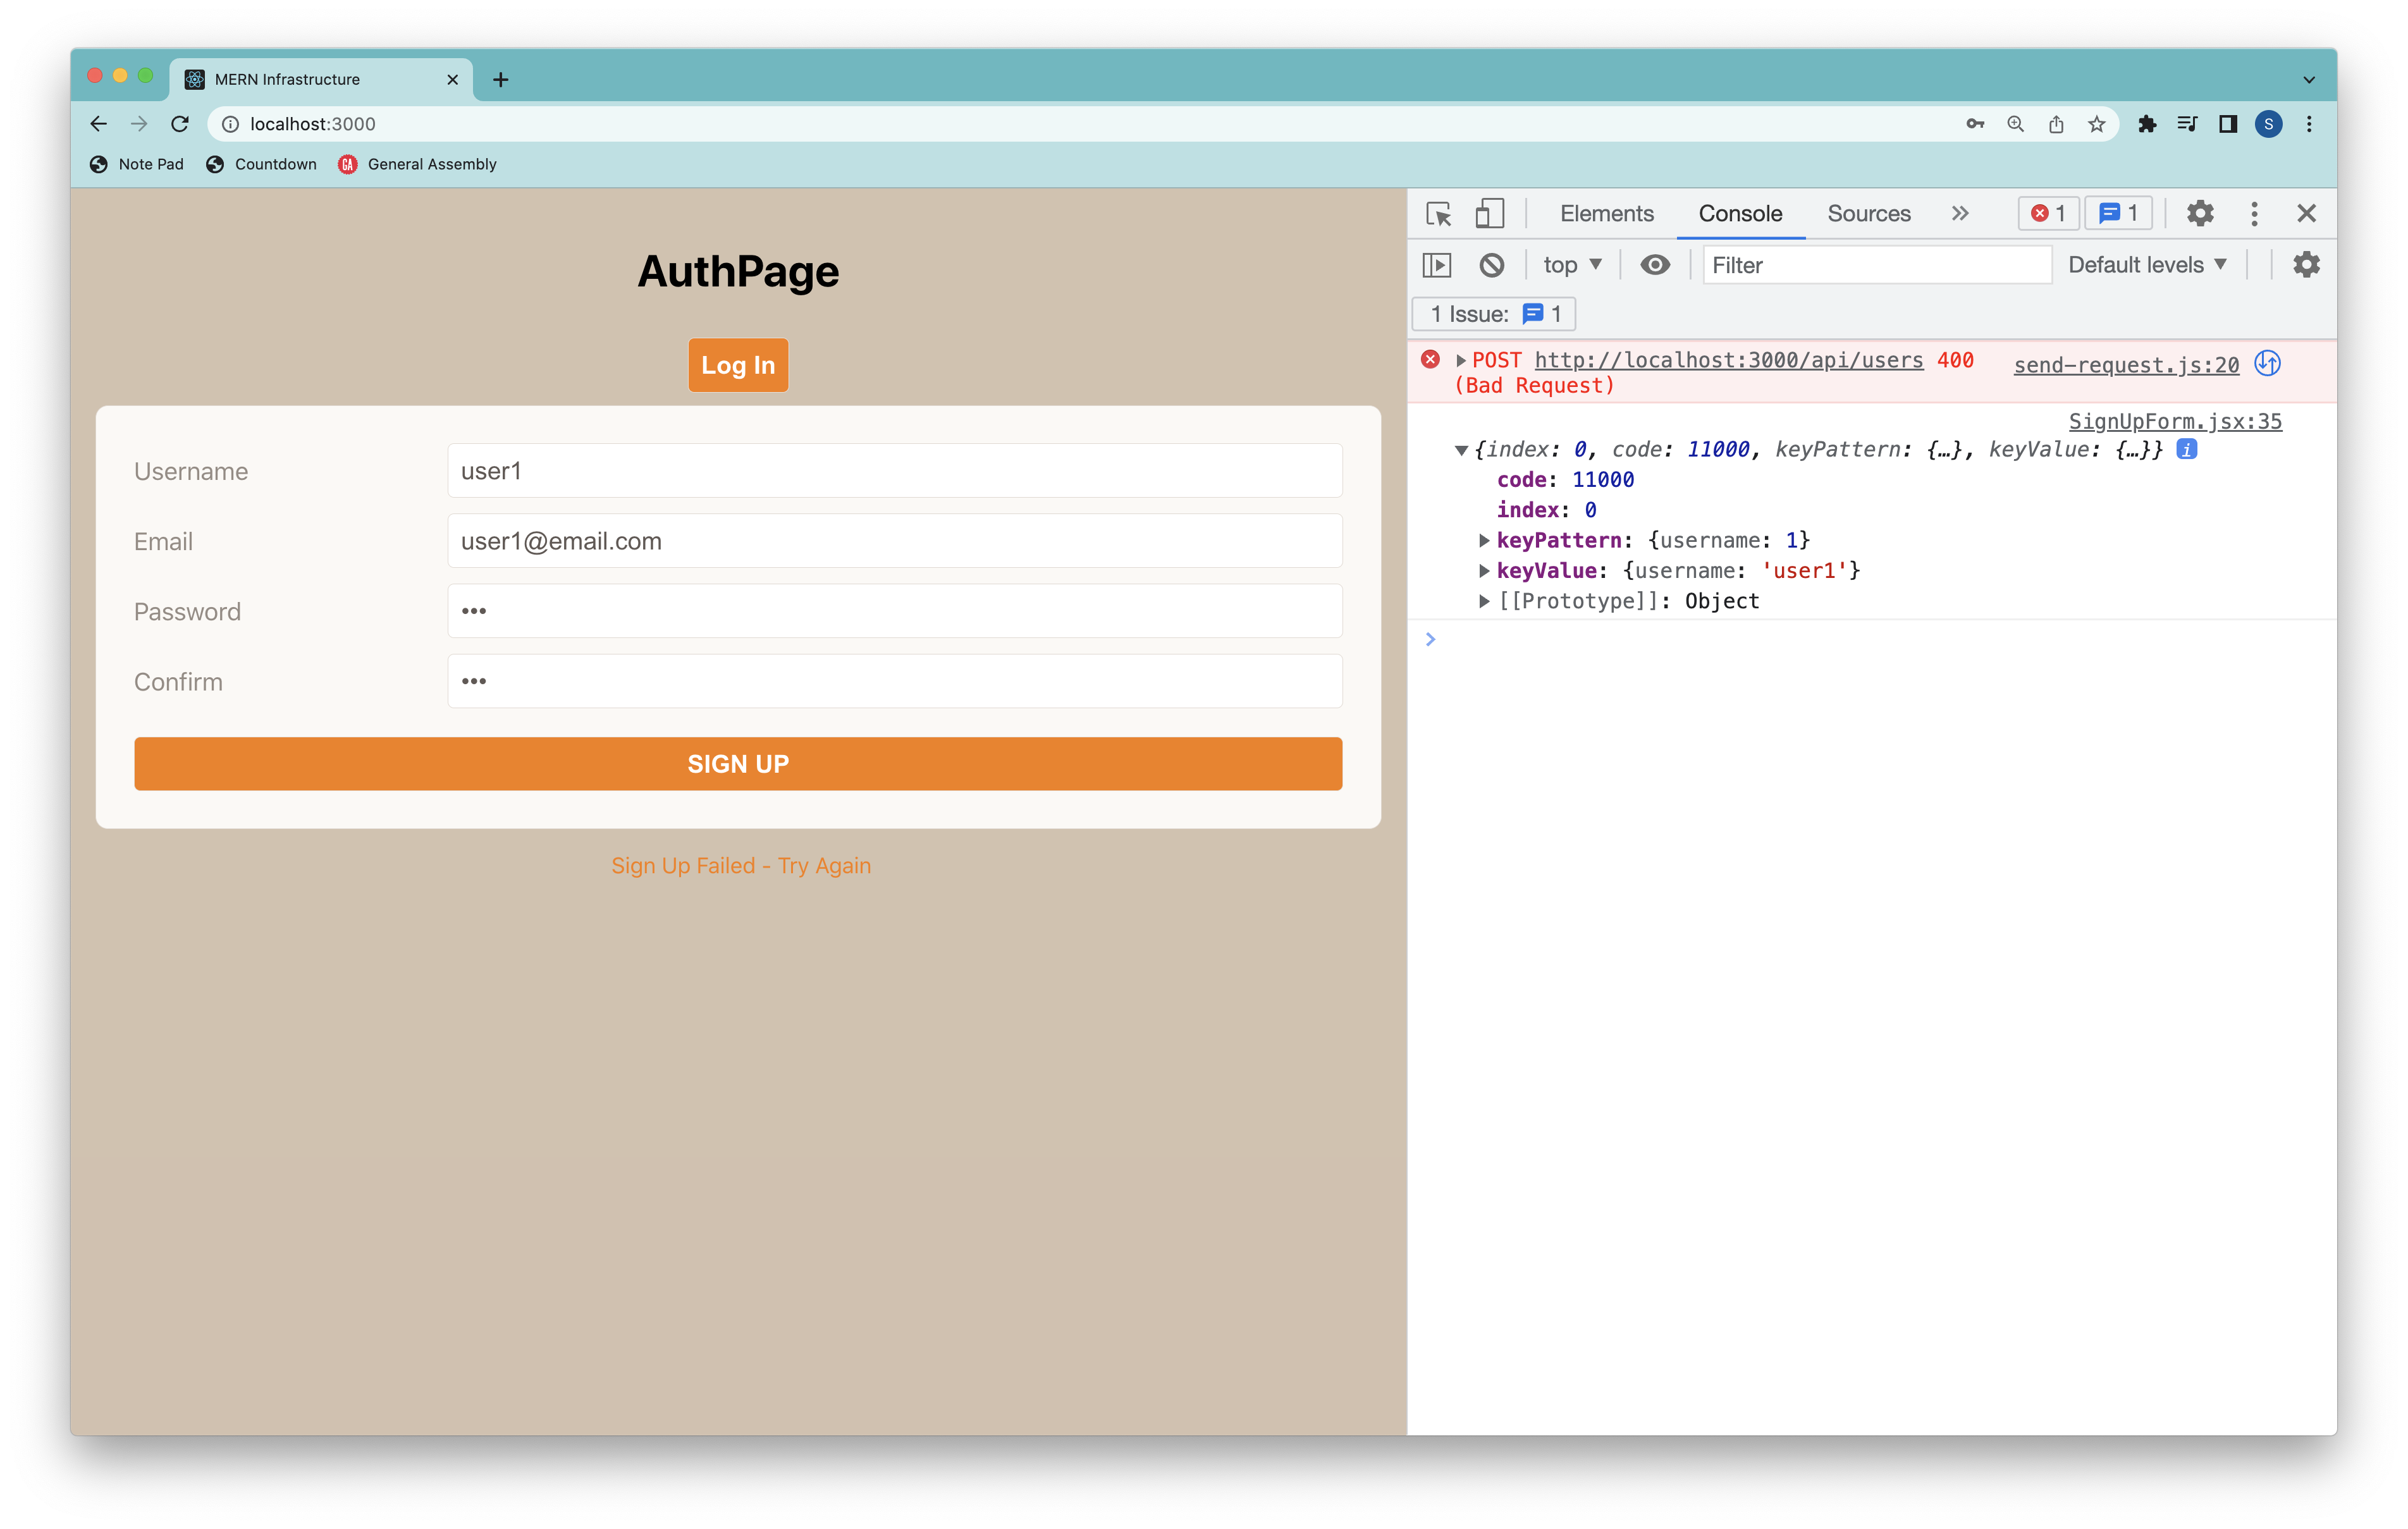
Task: Focus the Username input field
Action: click(x=895, y=471)
